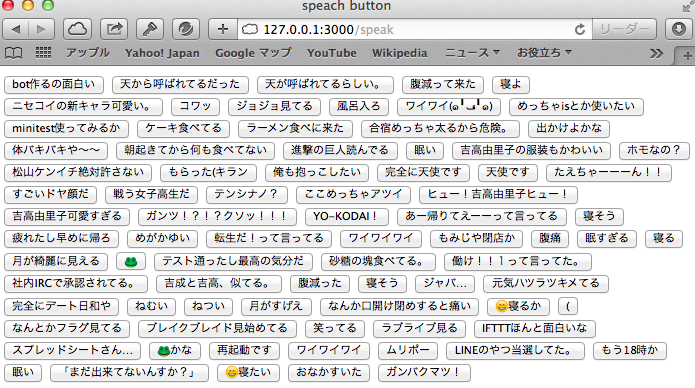The width and height of the screenshot is (695, 388).
Task: Click the 出かけよかな button
Action: tap(569, 129)
